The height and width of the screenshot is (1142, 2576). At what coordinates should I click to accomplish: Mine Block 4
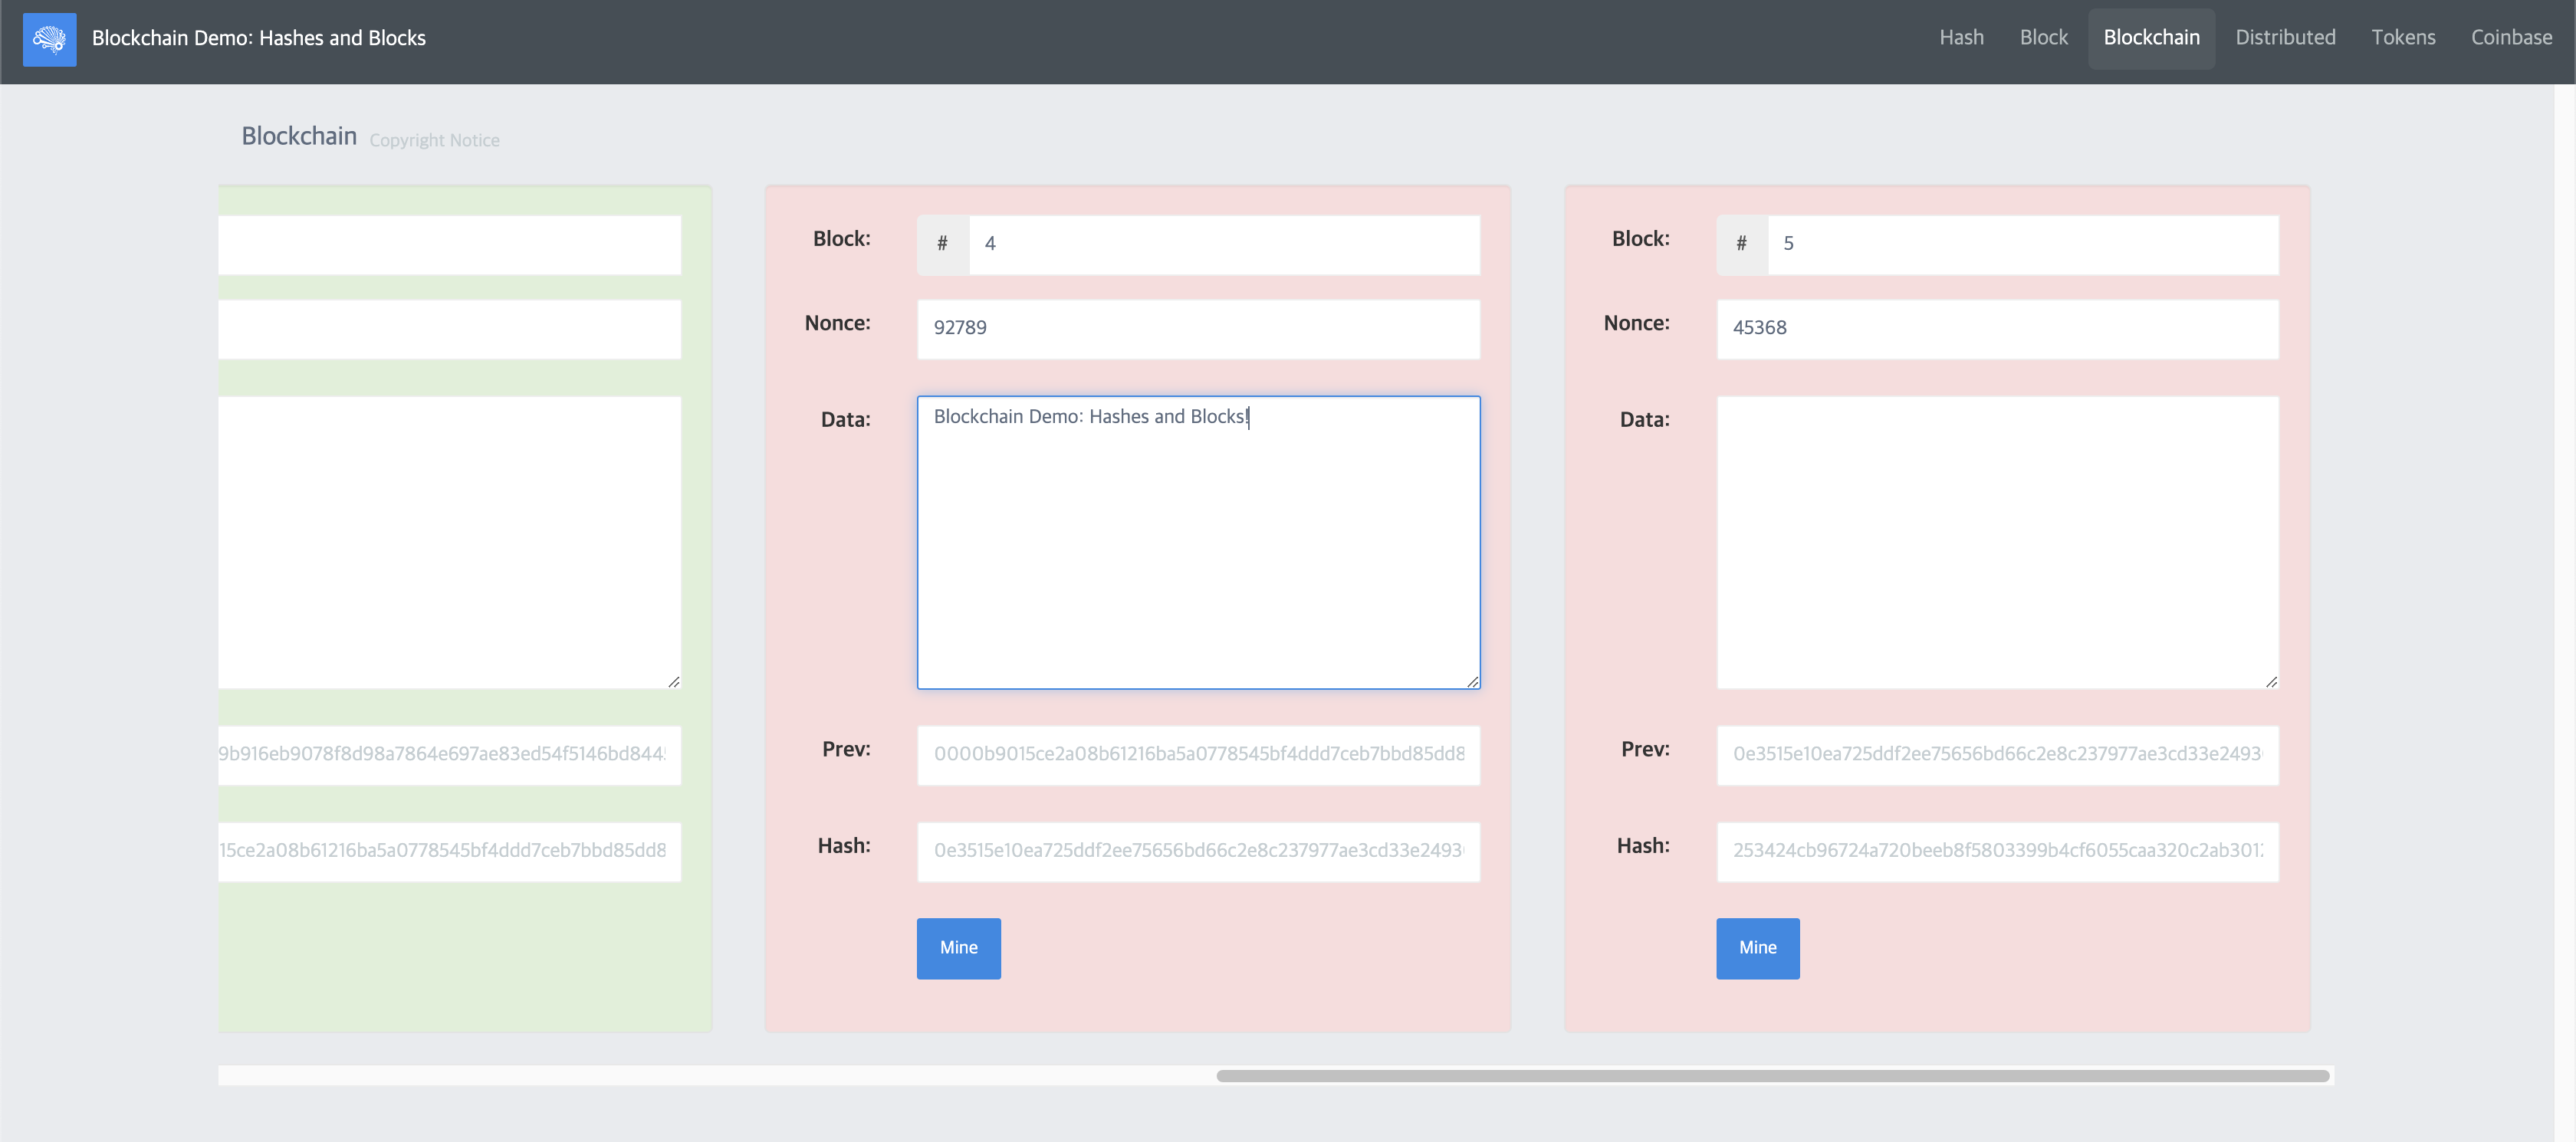coord(958,948)
